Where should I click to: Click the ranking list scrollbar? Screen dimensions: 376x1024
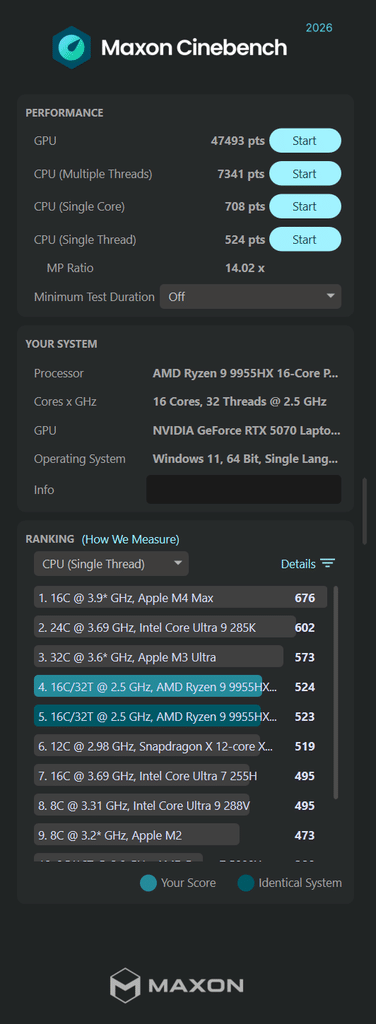click(x=336, y=692)
